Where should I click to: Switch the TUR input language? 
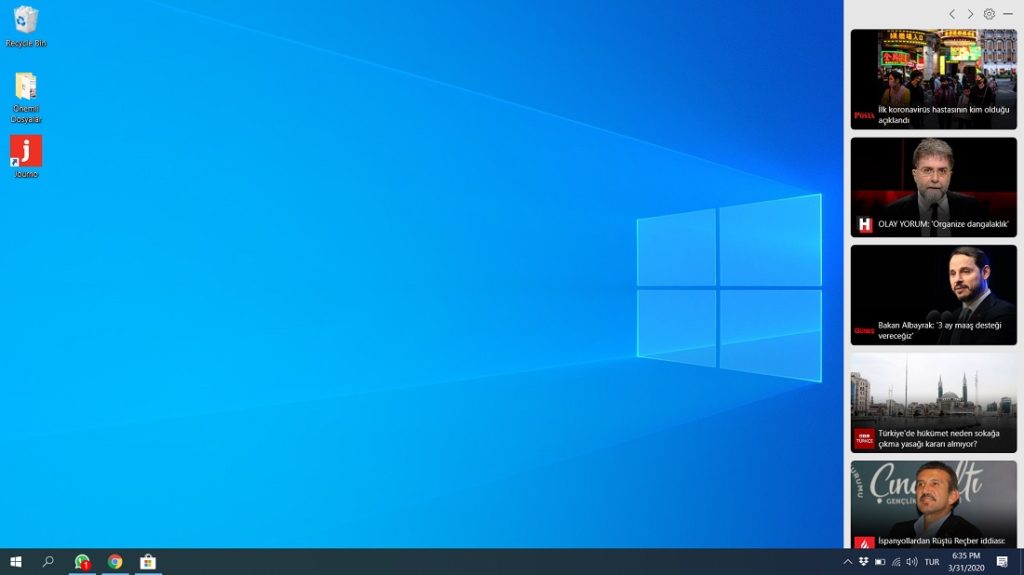pyautogui.click(x=932, y=562)
